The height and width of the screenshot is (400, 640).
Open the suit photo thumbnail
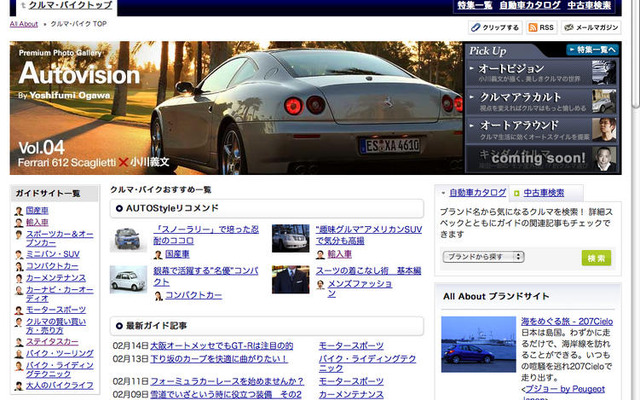click(291, 280)
